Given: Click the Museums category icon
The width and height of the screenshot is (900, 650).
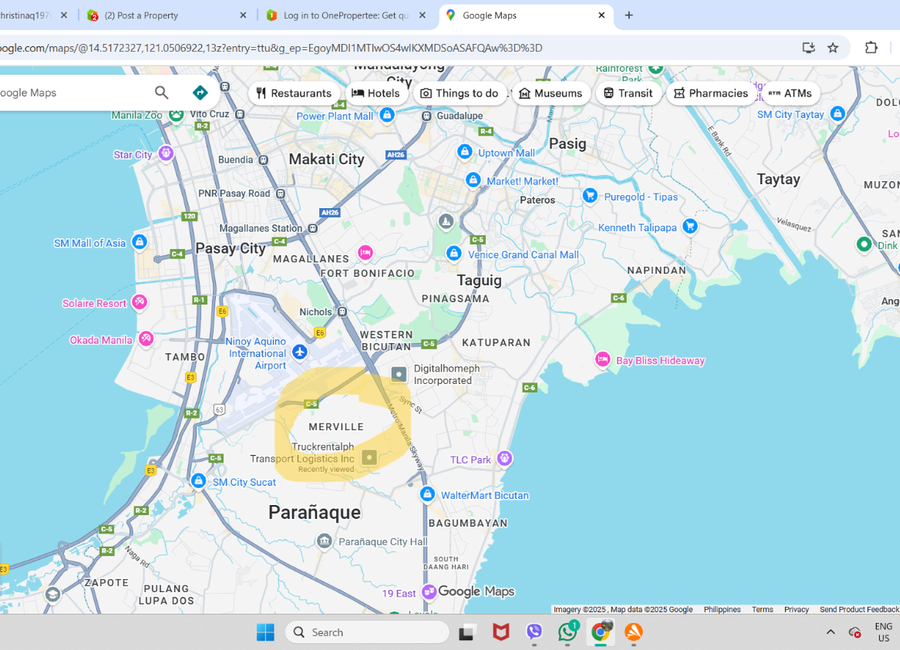Looking at the screenshot, I should coord(551,92).
